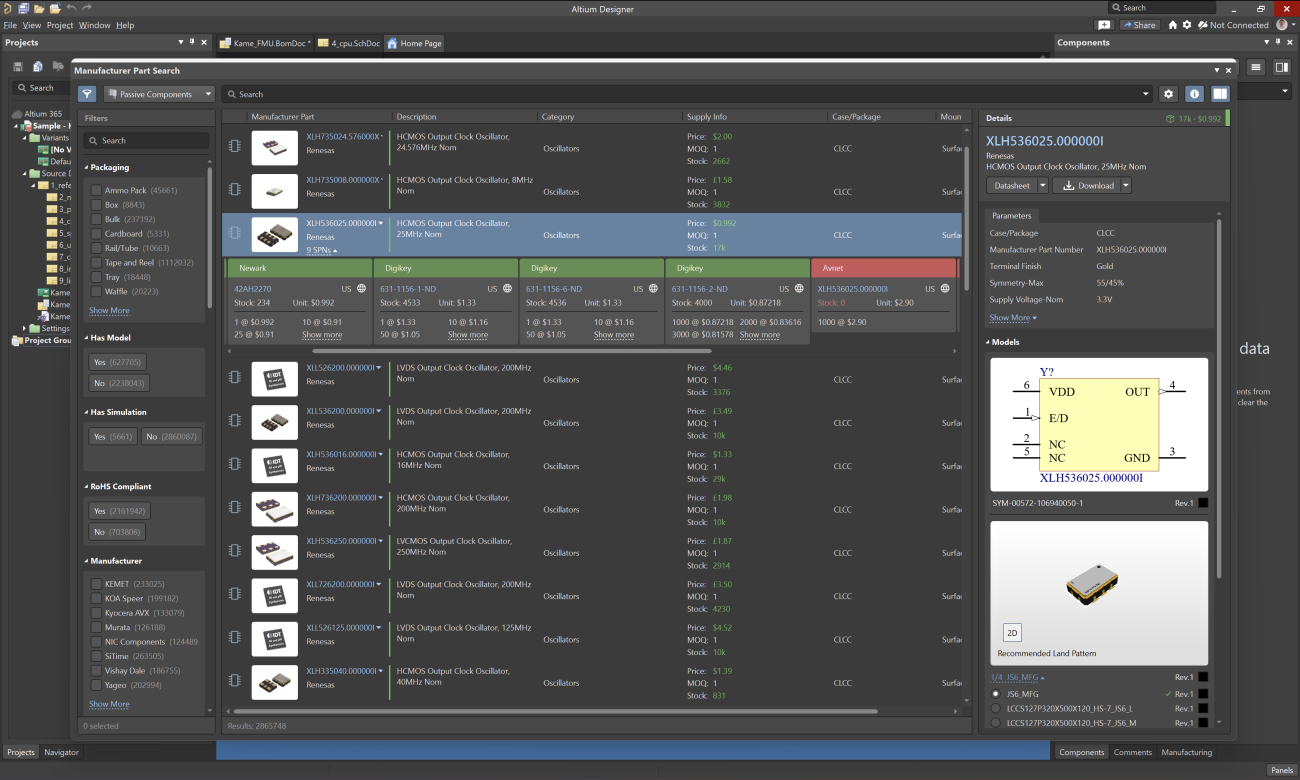
Task: Toggle the Details info icon
Action: (1194, 94)
